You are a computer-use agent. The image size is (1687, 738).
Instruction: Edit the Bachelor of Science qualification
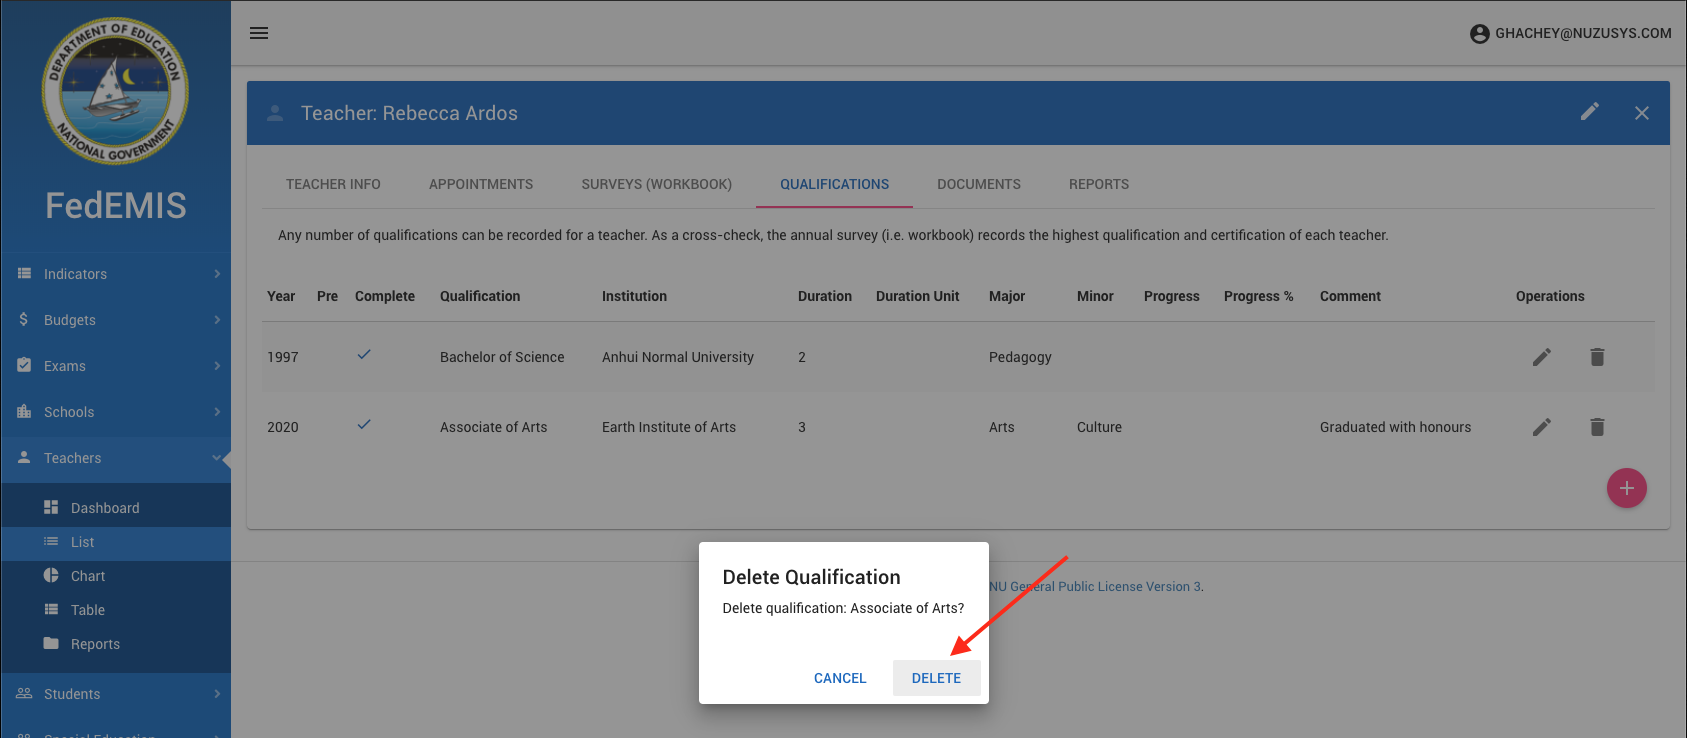(x=1541, y=357)
